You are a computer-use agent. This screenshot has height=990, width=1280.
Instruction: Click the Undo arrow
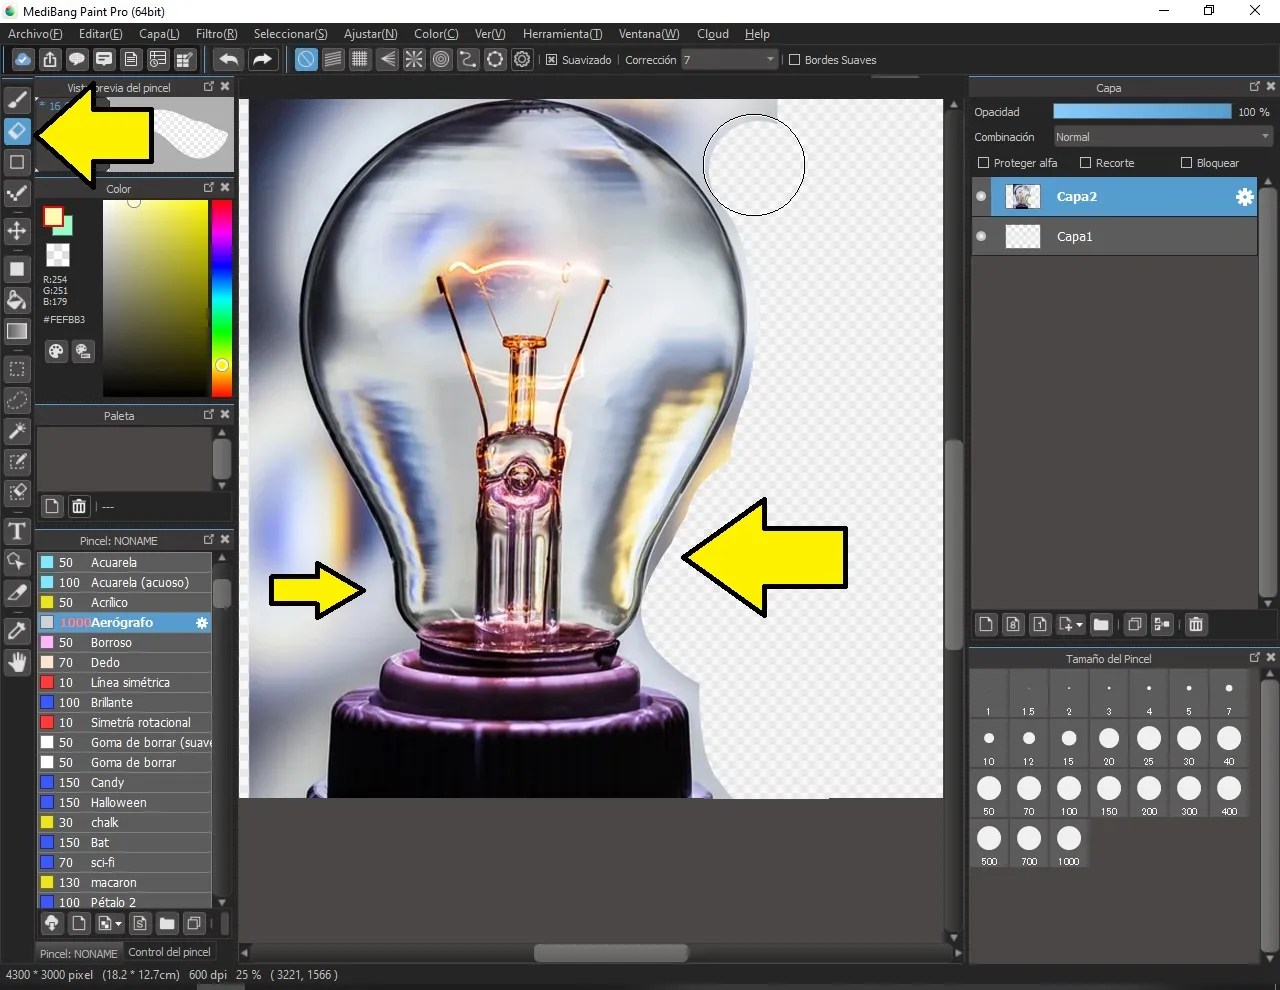coord(229,59)
